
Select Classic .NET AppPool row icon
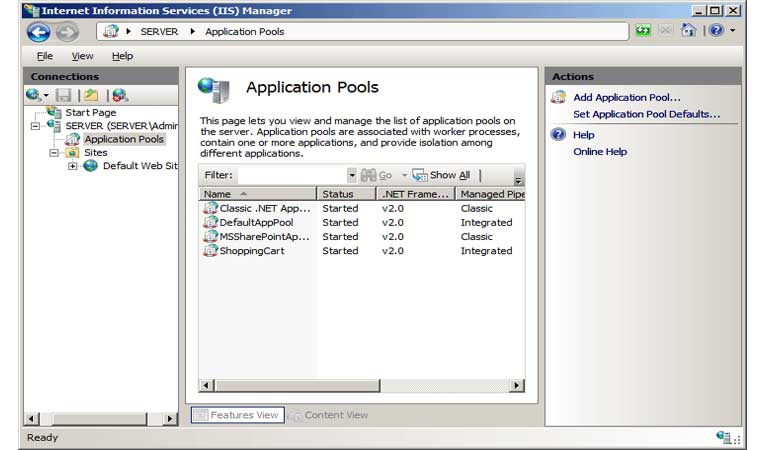pos(210,208)
